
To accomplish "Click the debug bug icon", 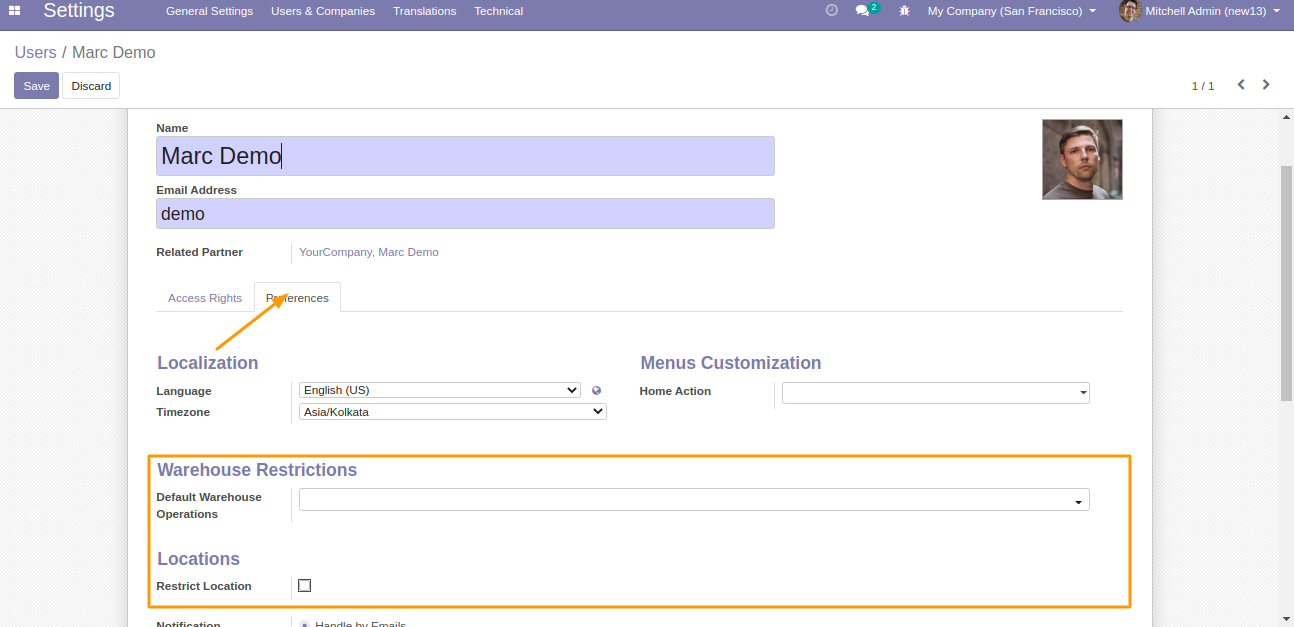I will (904, 11).
